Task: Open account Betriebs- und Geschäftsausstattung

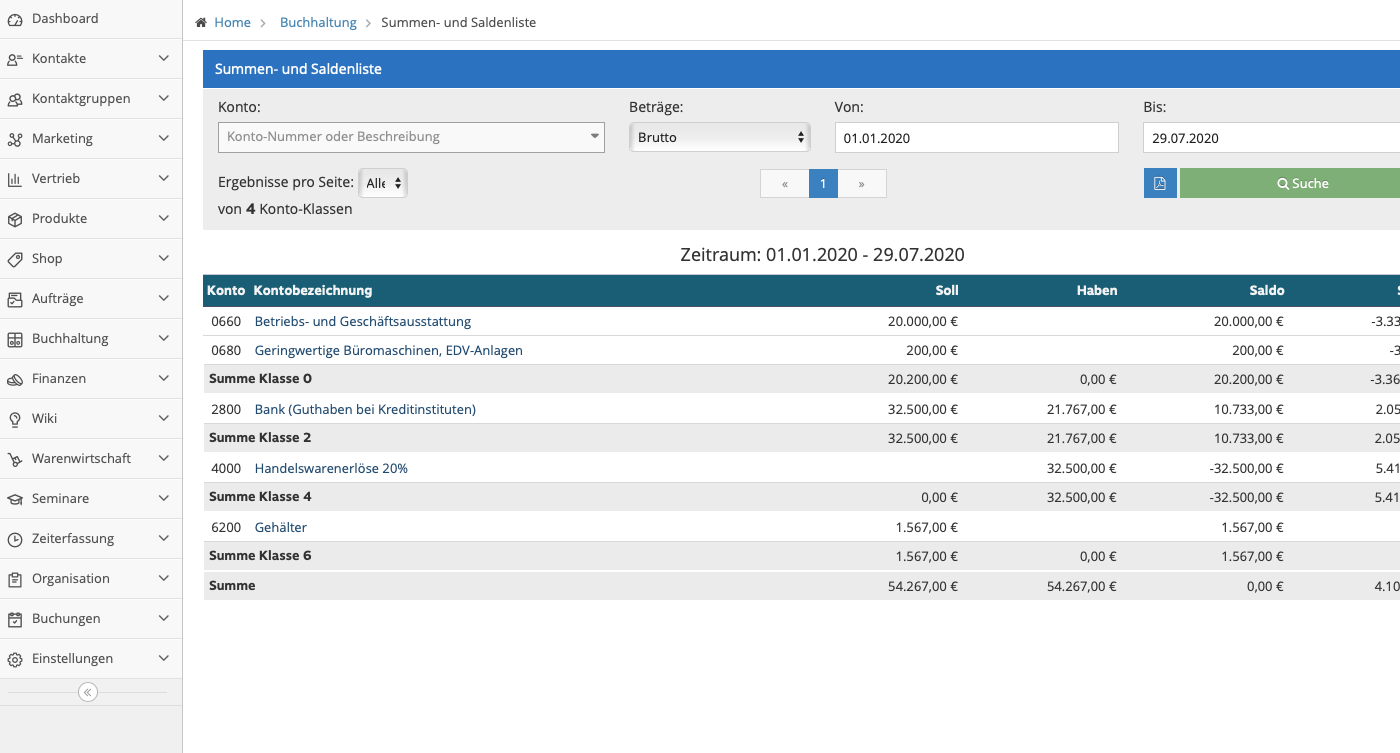Action: coord(363,321)
